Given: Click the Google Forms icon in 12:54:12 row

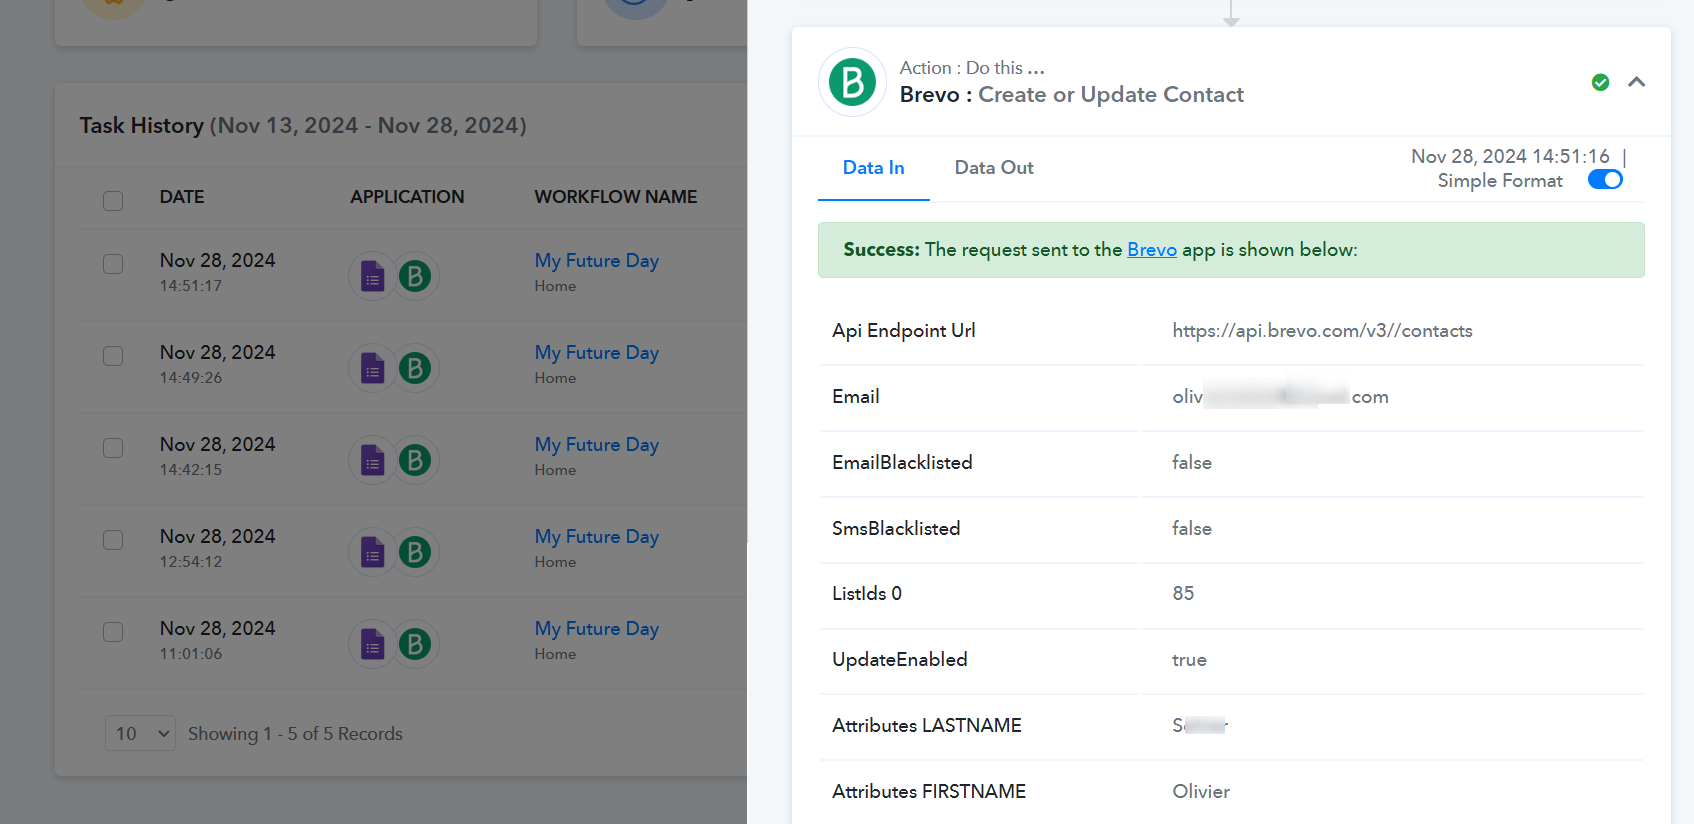Looking at the screenshot, I should pyautogui.click(x=372, y=552).
